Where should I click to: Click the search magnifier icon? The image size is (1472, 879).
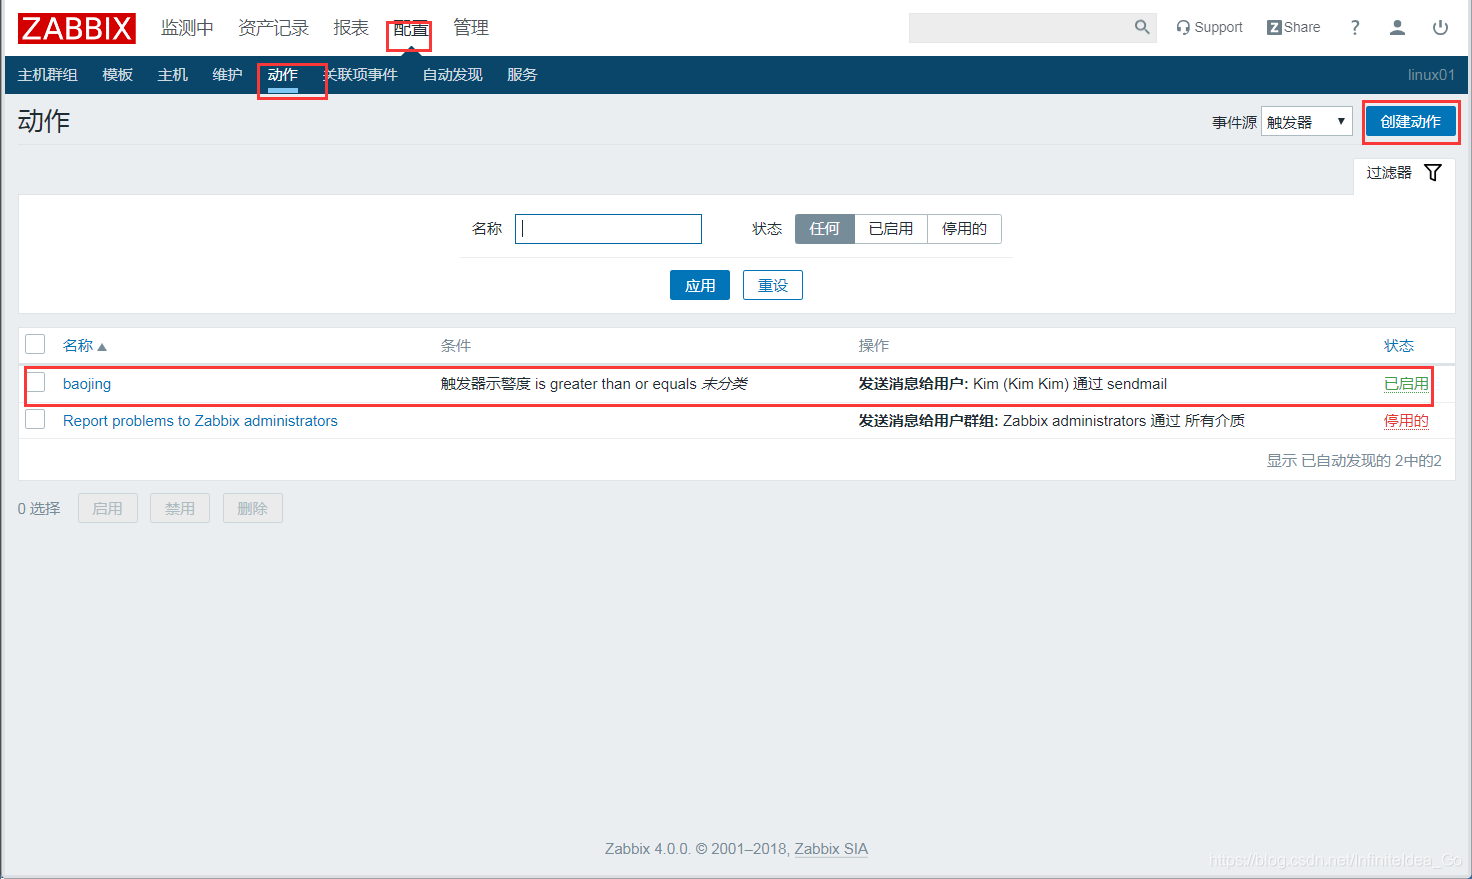click(x=1142, y=28)
